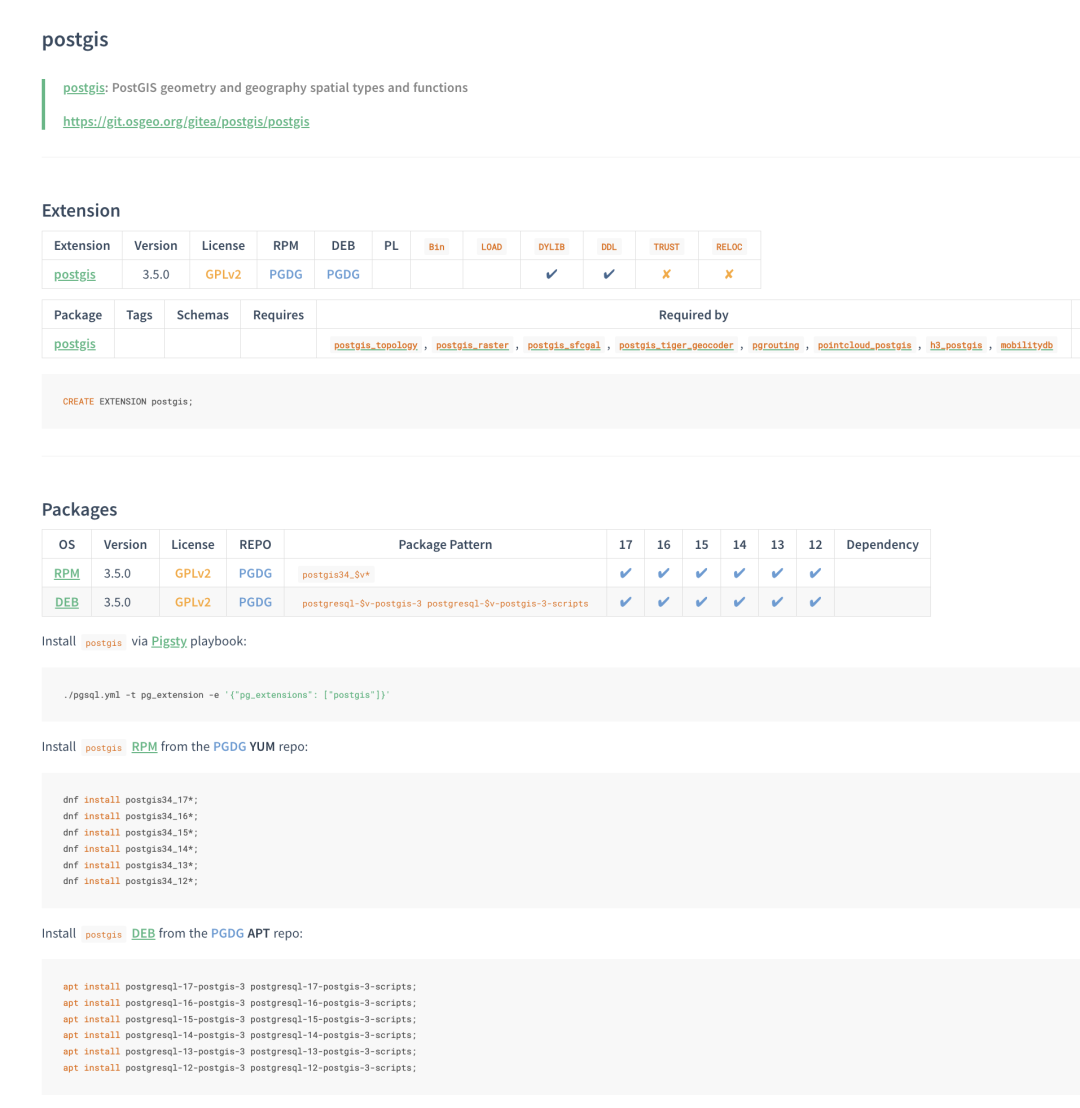
Task: Open postgis_sfcgal extension link
Action: click(563, 345)
